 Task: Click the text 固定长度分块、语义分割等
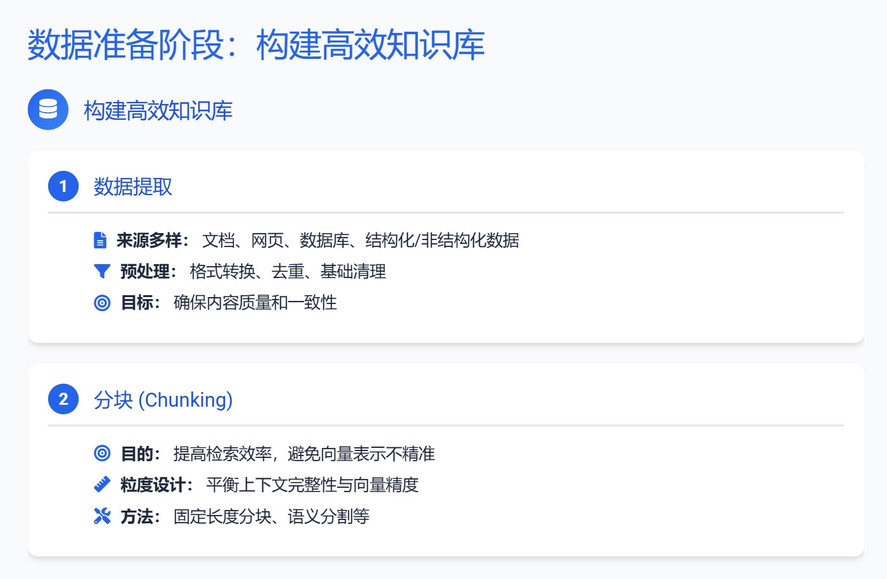point(272,516)
